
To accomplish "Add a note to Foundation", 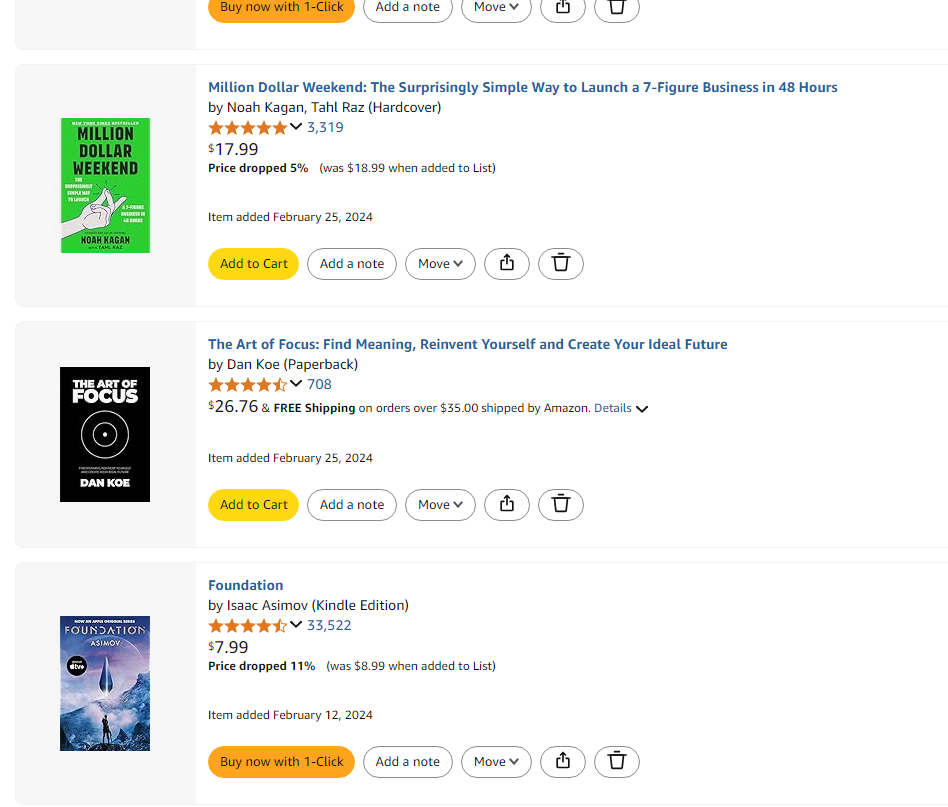I will [408, 762].
